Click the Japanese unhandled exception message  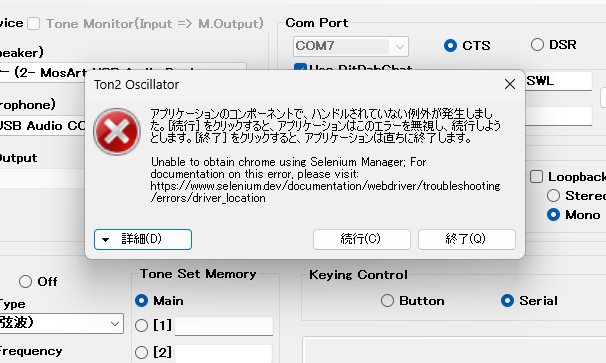click(325, 126)
